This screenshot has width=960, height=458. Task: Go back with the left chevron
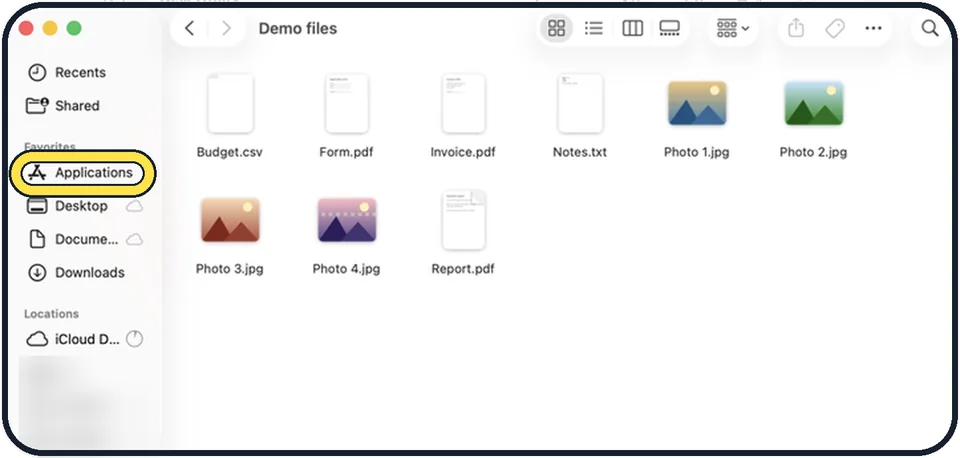tap(190, 28)
